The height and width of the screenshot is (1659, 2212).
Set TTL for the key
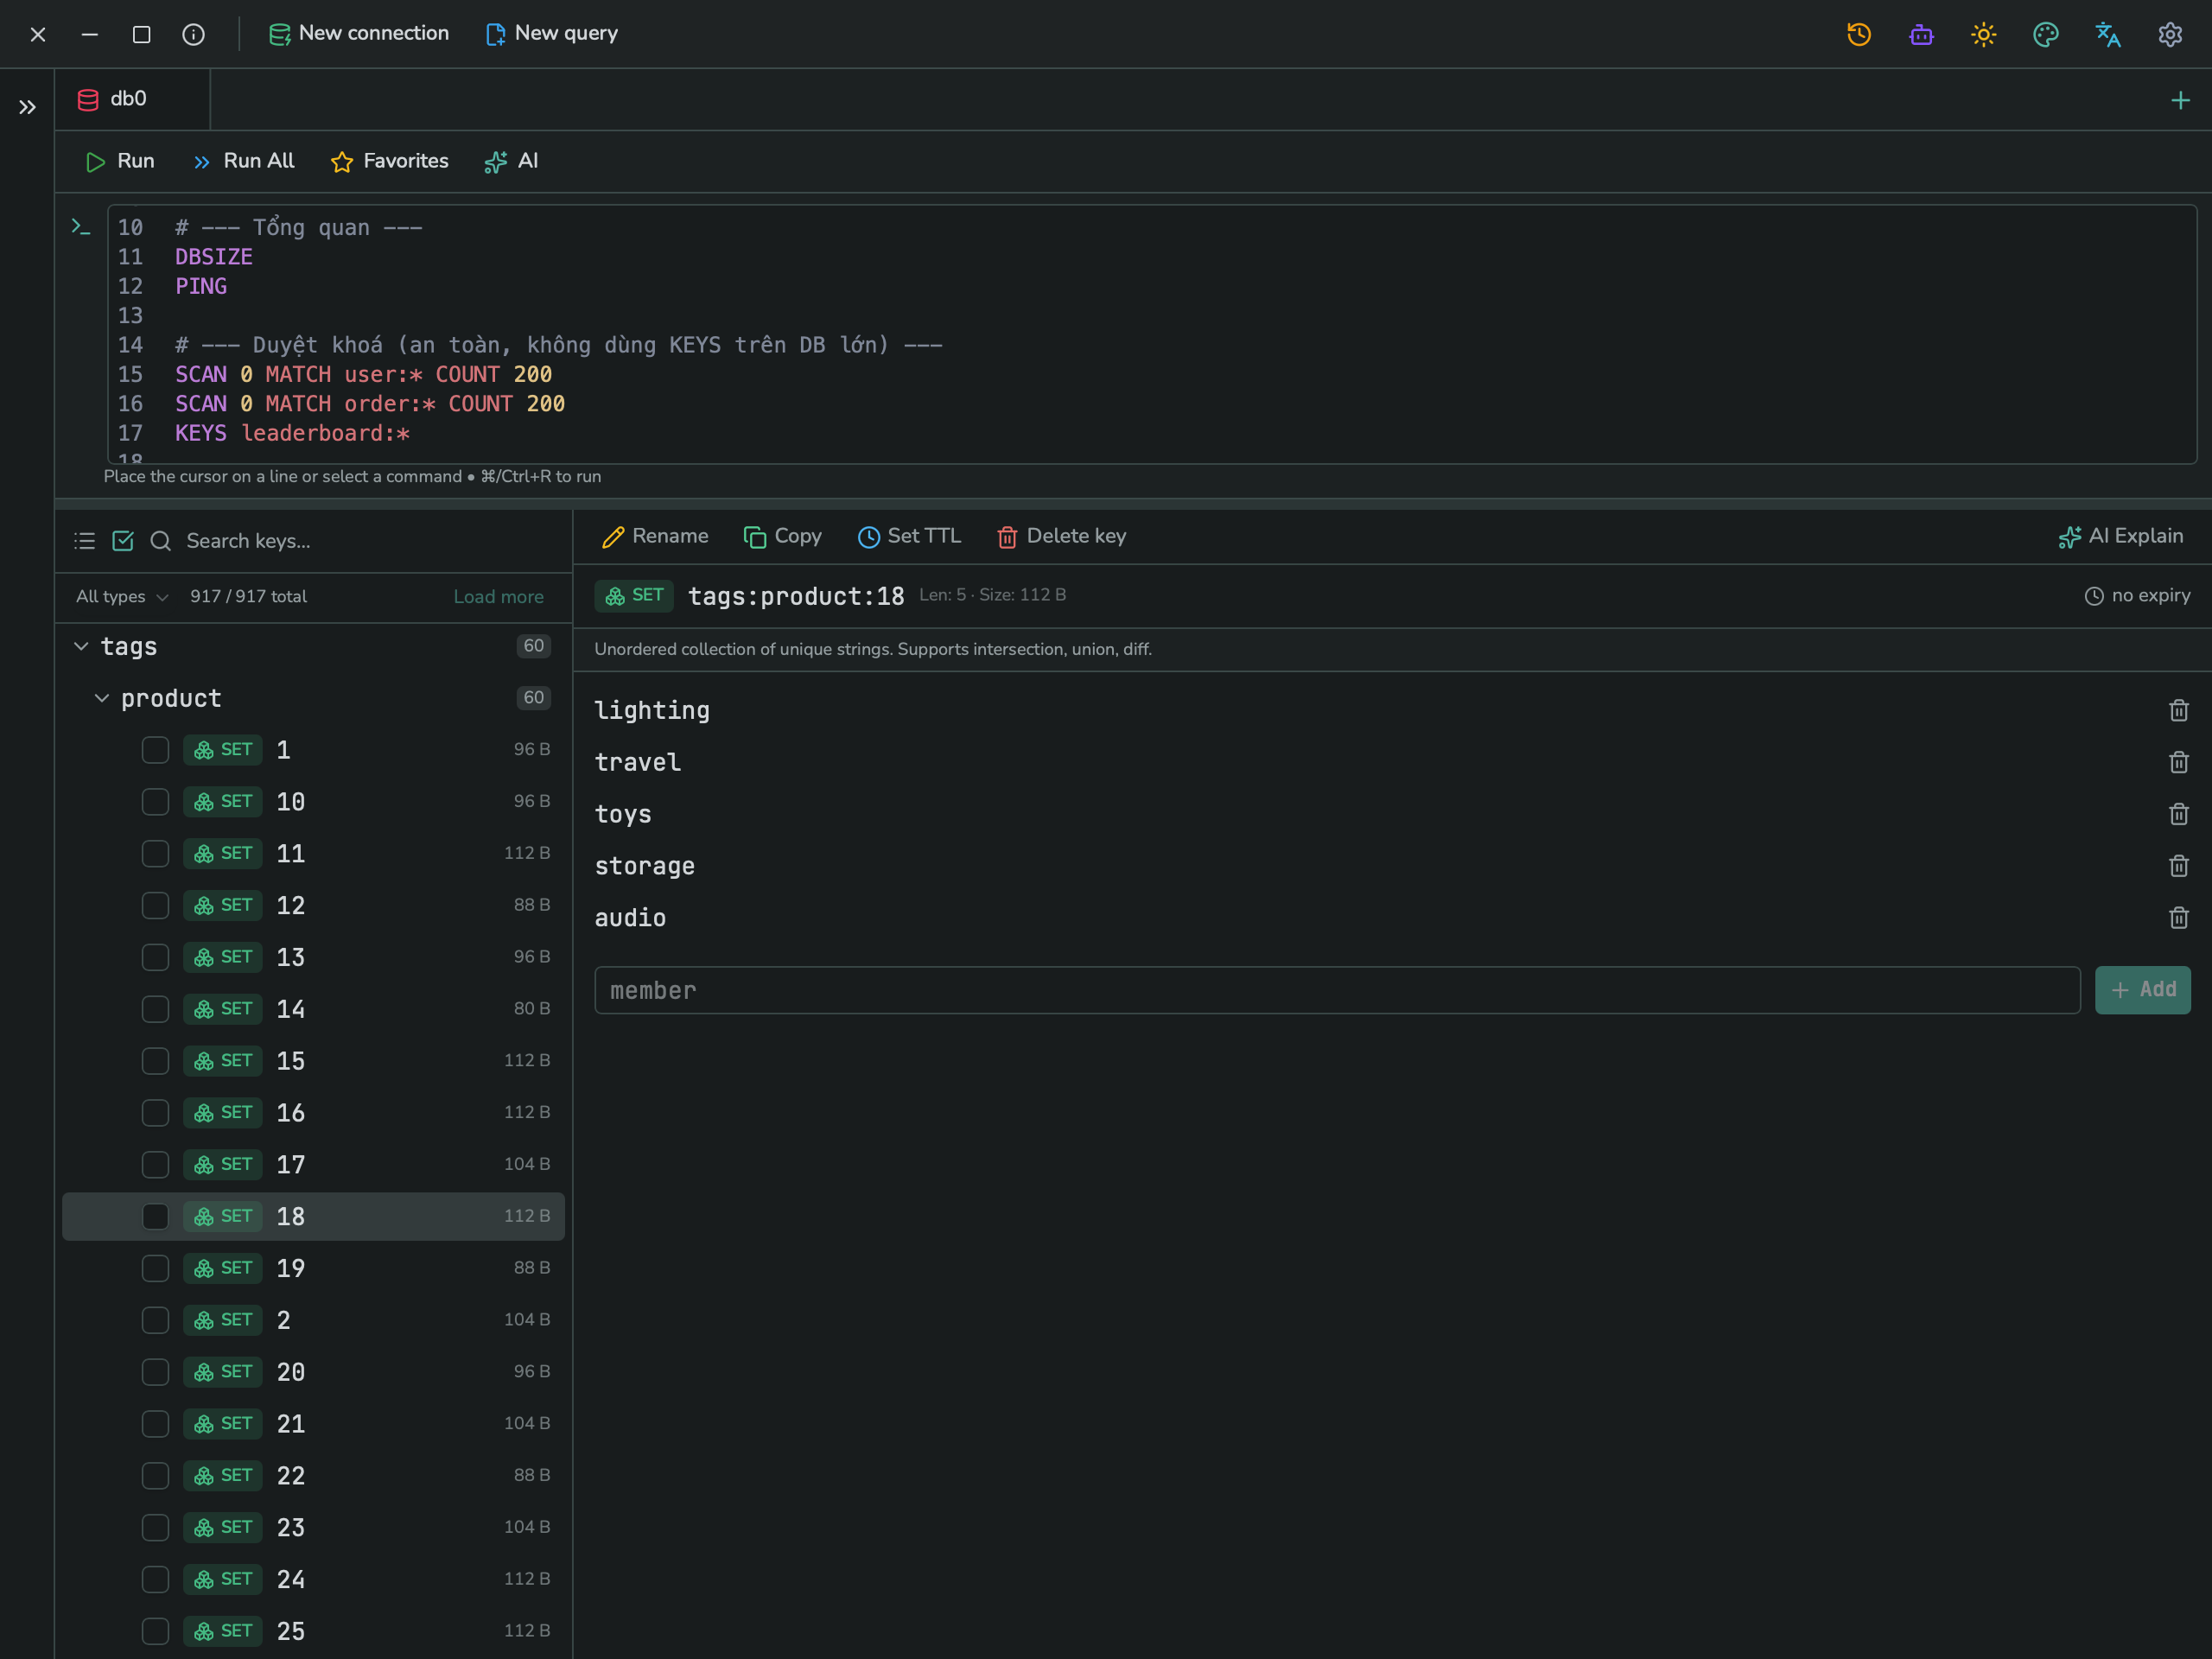(909, 537)
